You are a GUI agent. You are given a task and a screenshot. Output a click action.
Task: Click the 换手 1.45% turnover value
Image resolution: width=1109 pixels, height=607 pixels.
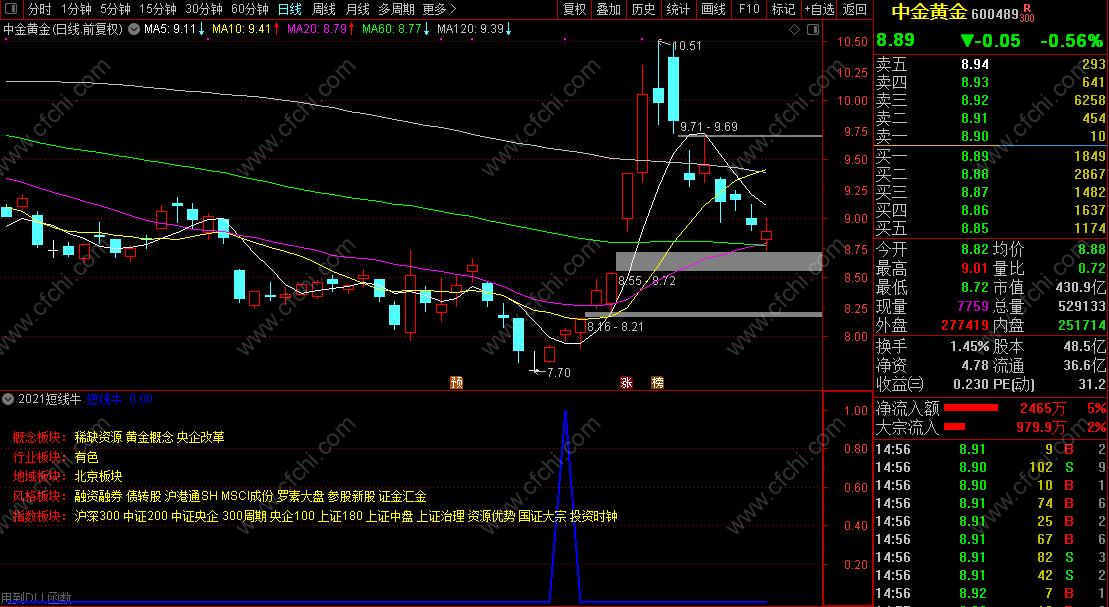970,347
